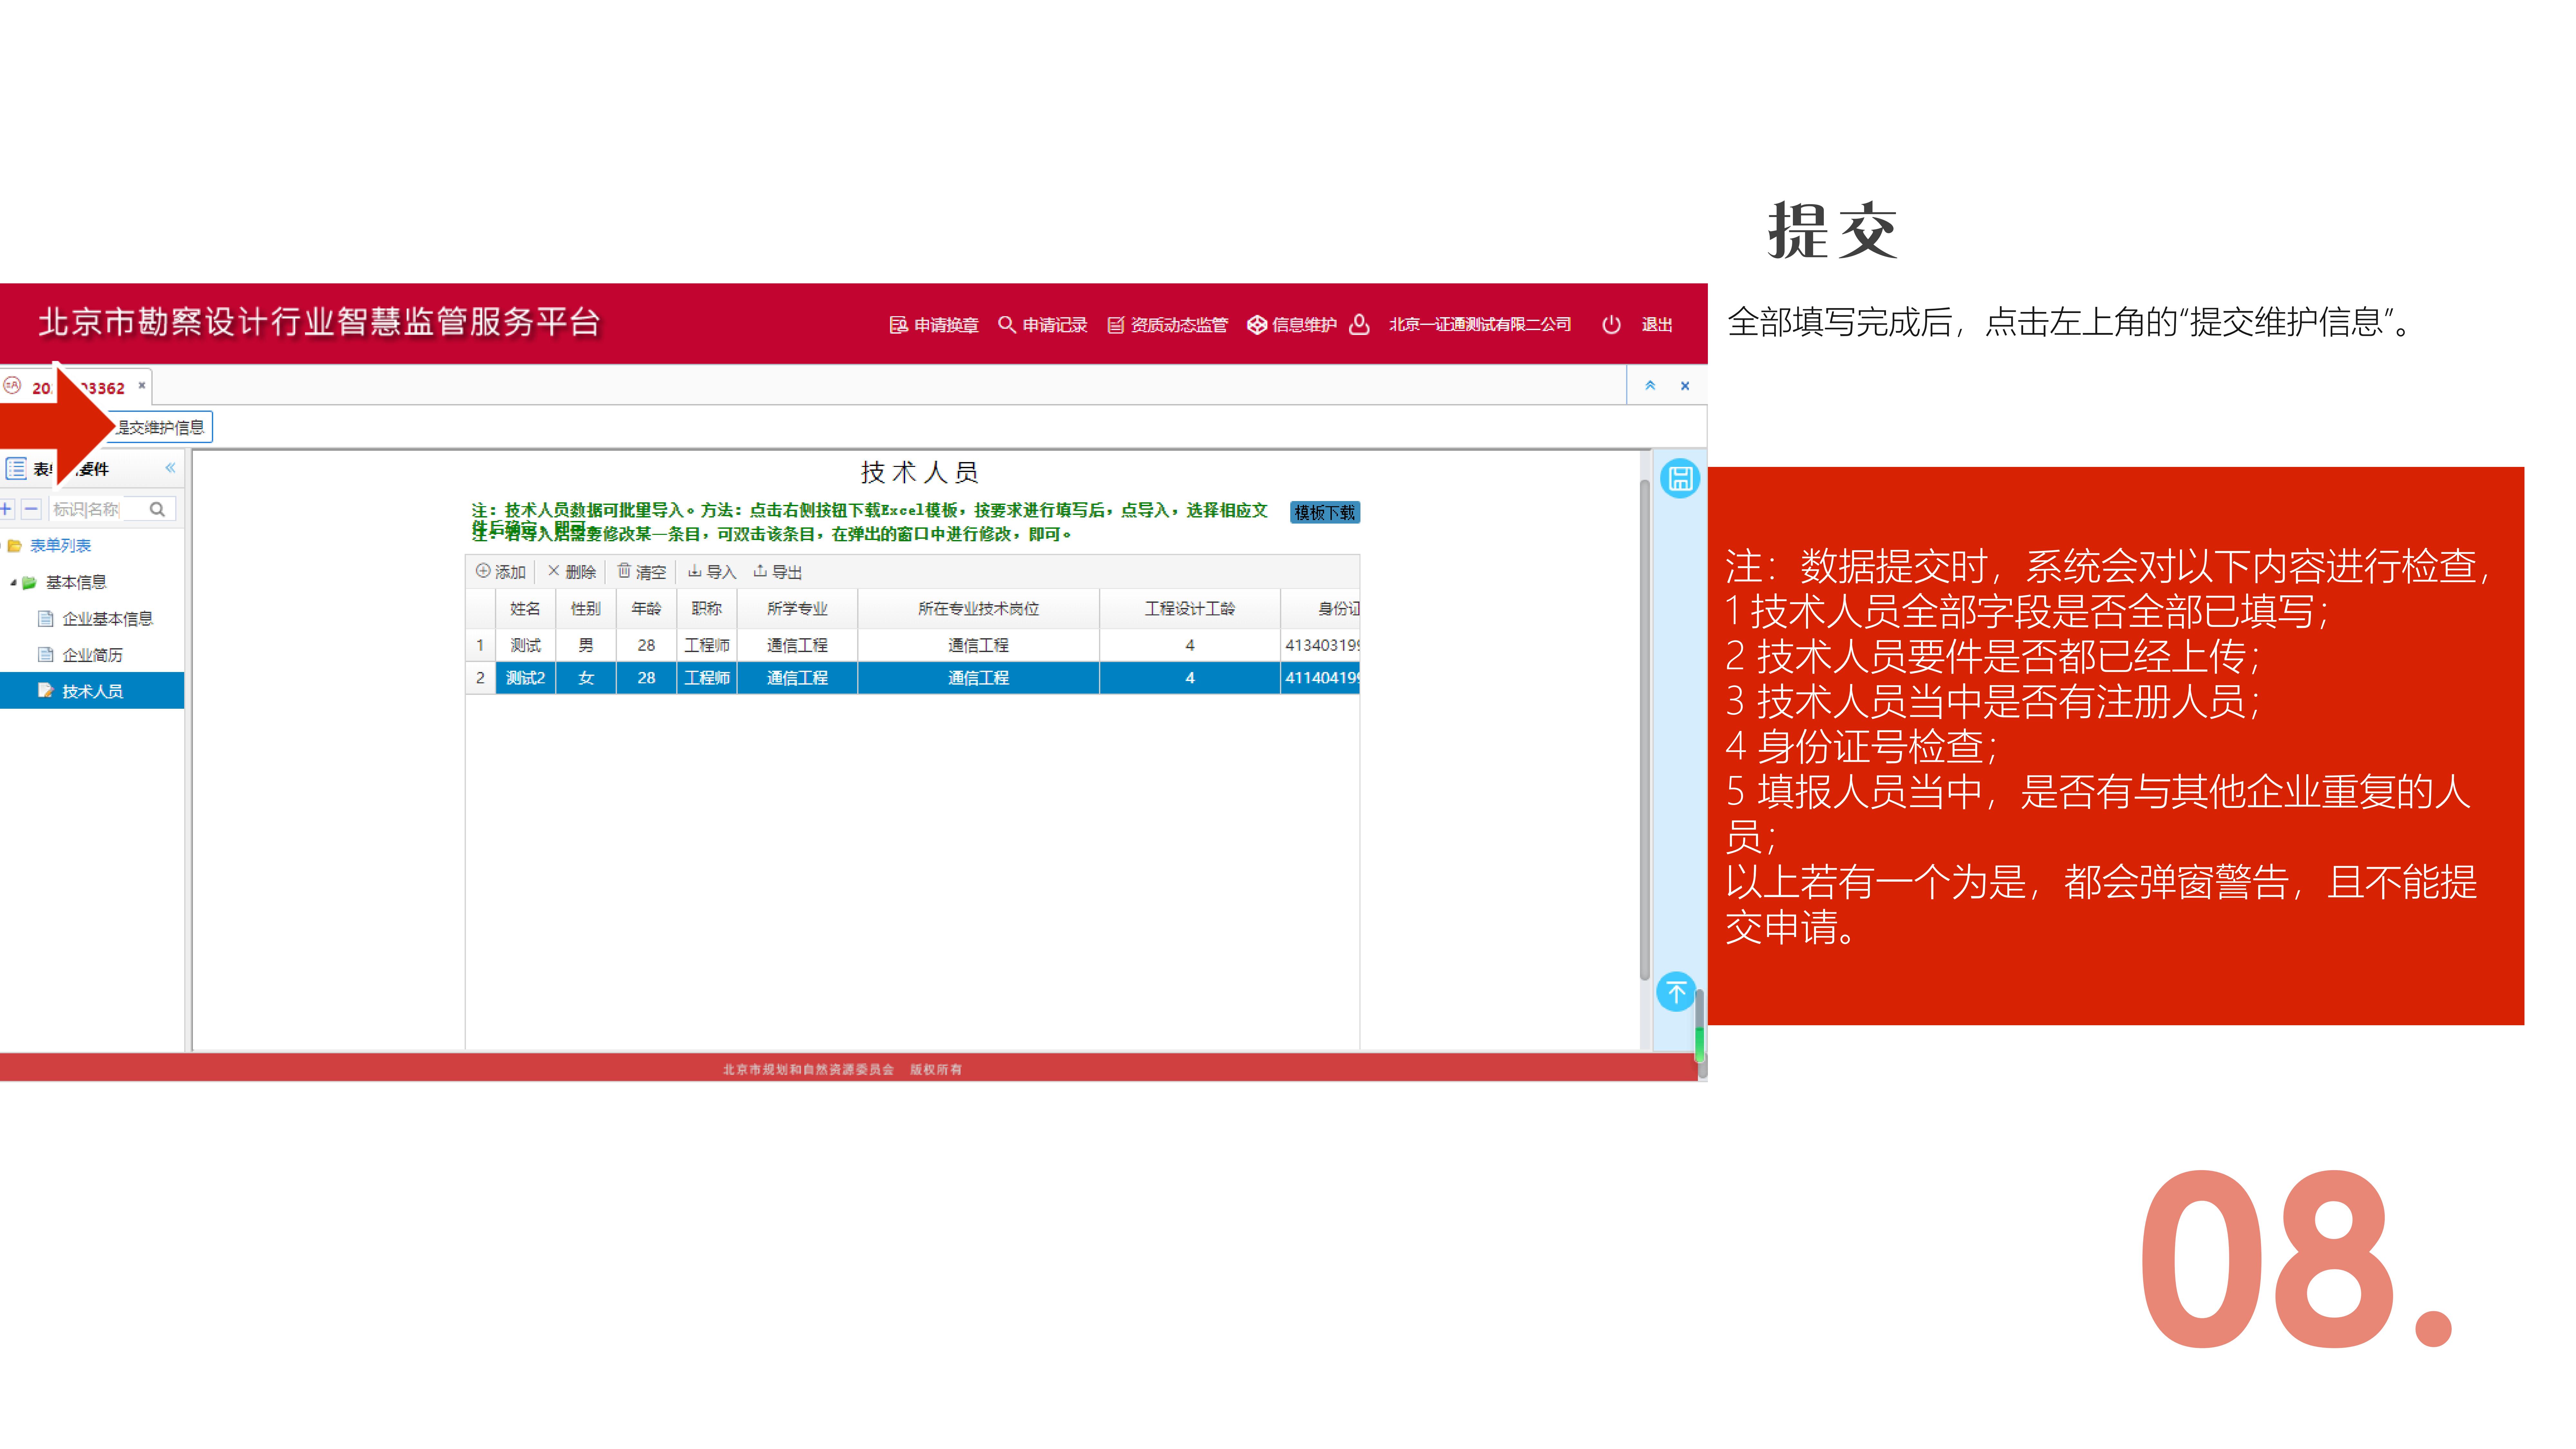Select the tab ending in 3362
Viewport: 2576px width, 1449px height.
(x=76, y=387)
